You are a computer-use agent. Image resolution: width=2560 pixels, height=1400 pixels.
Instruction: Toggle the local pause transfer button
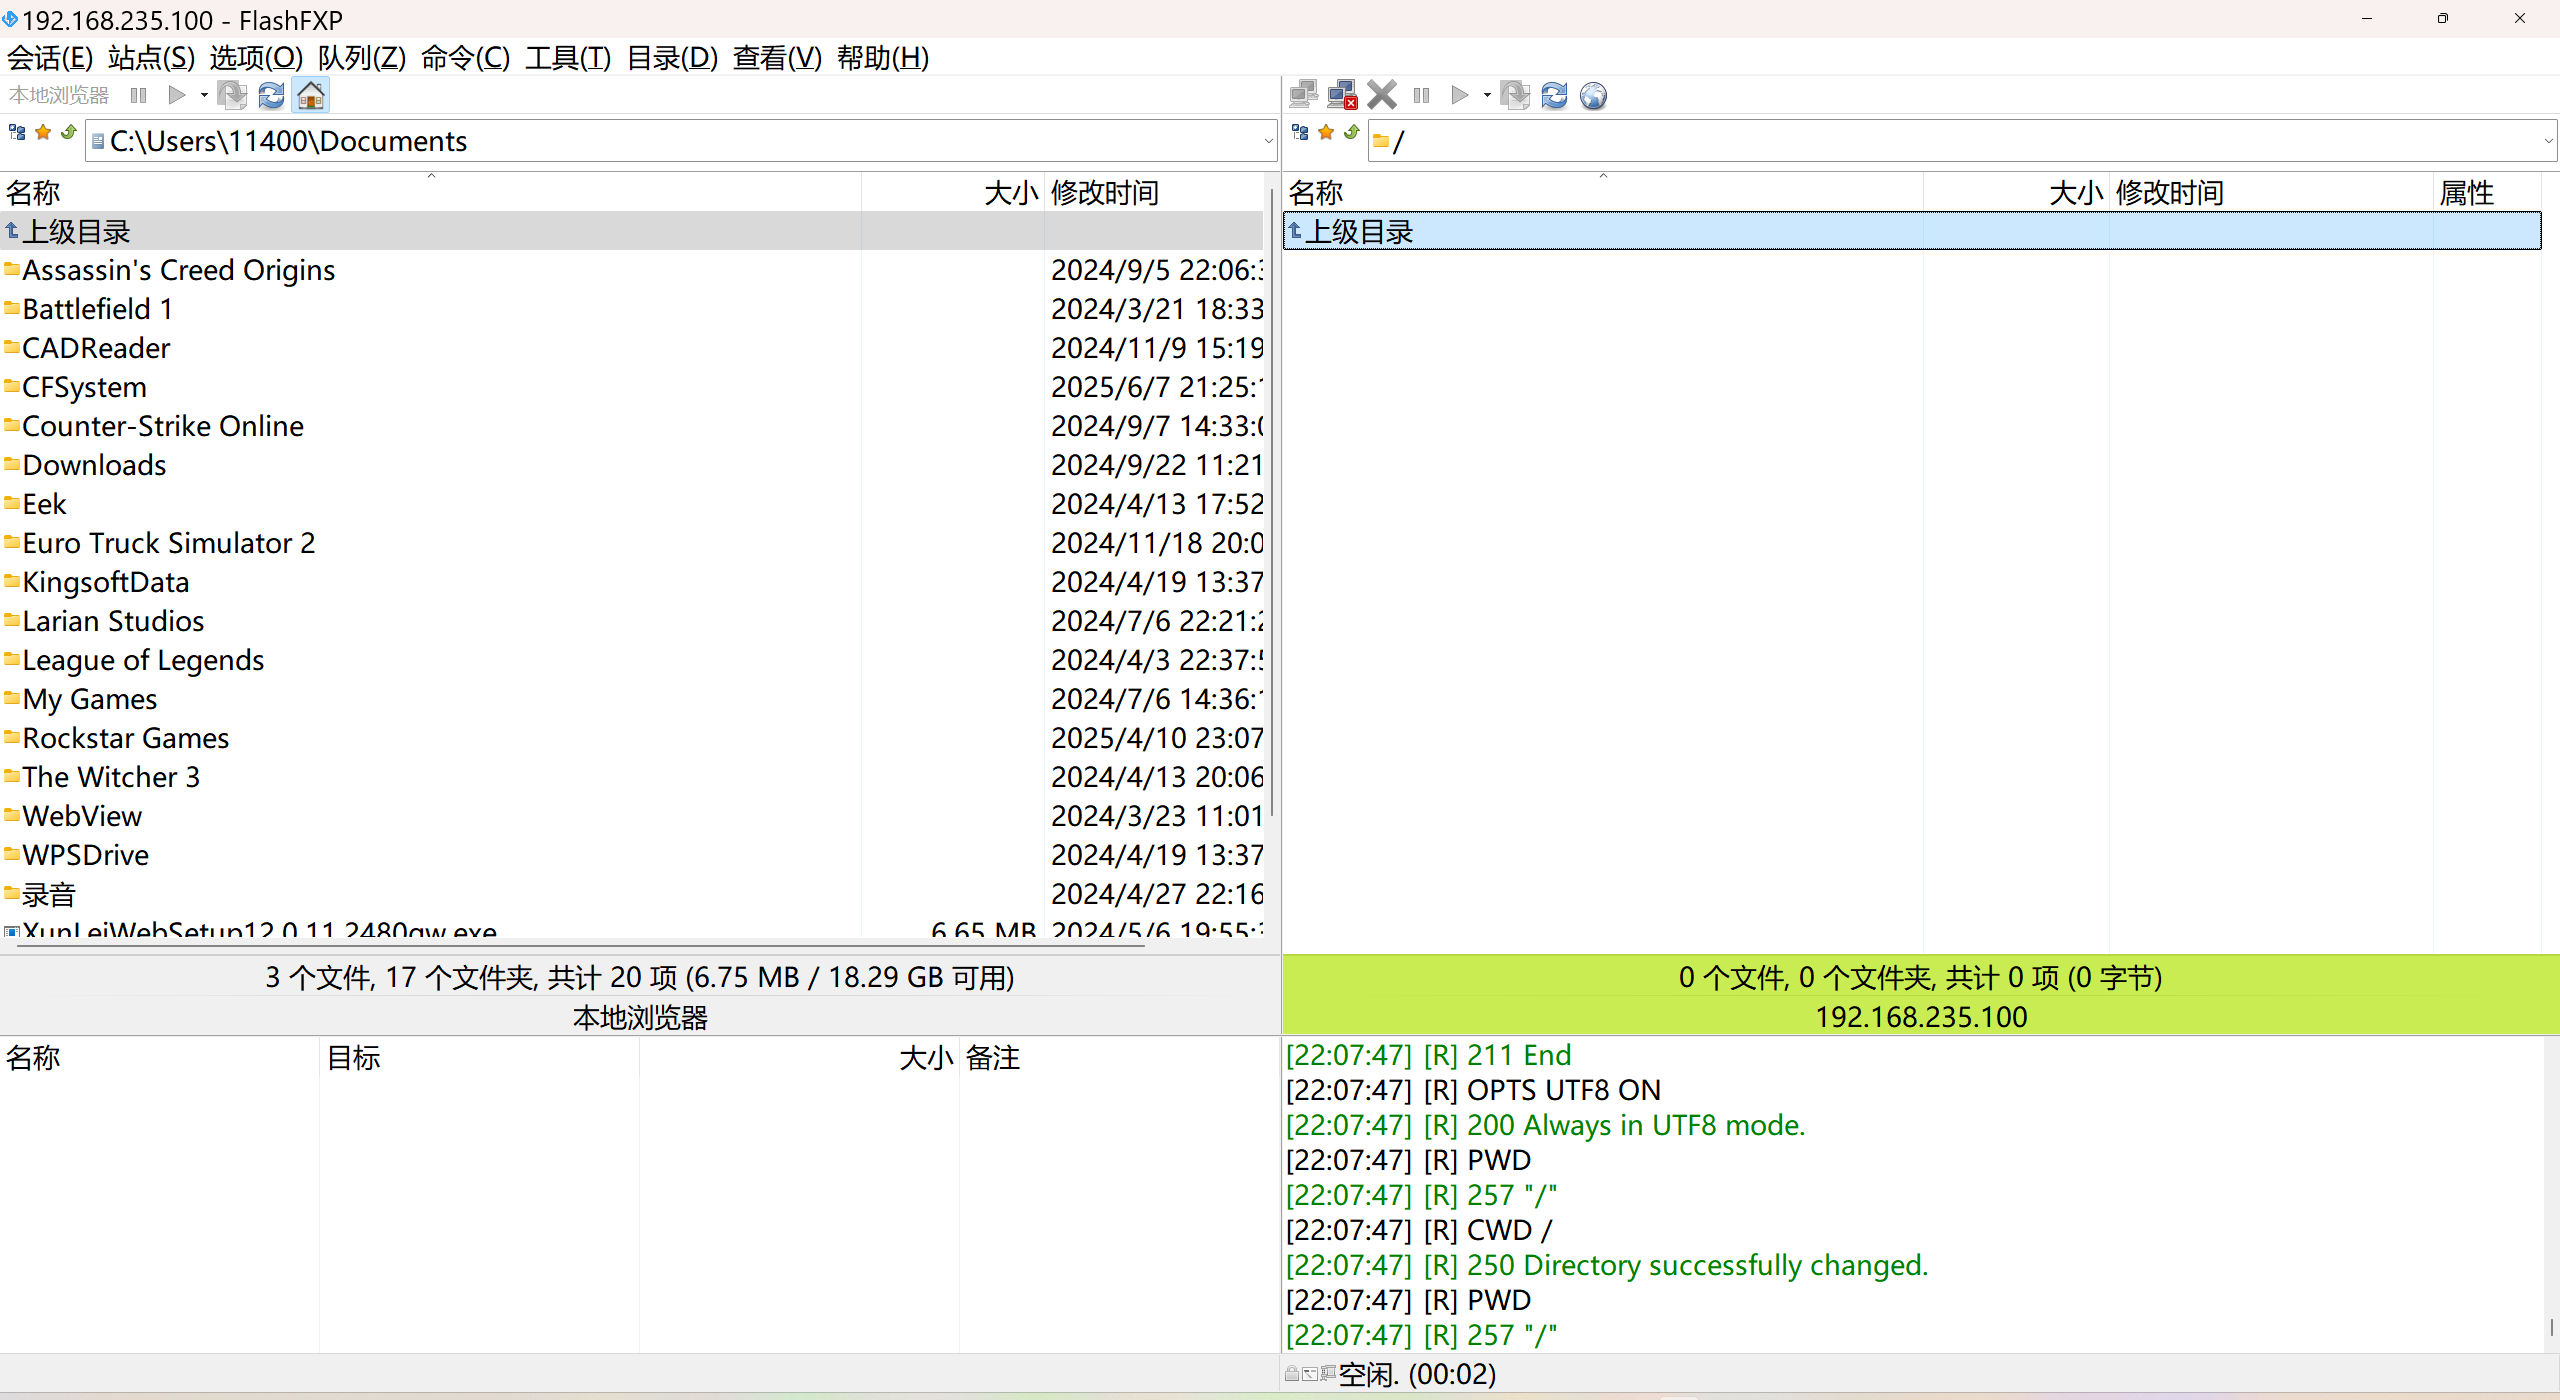click(x=139, y=95)
